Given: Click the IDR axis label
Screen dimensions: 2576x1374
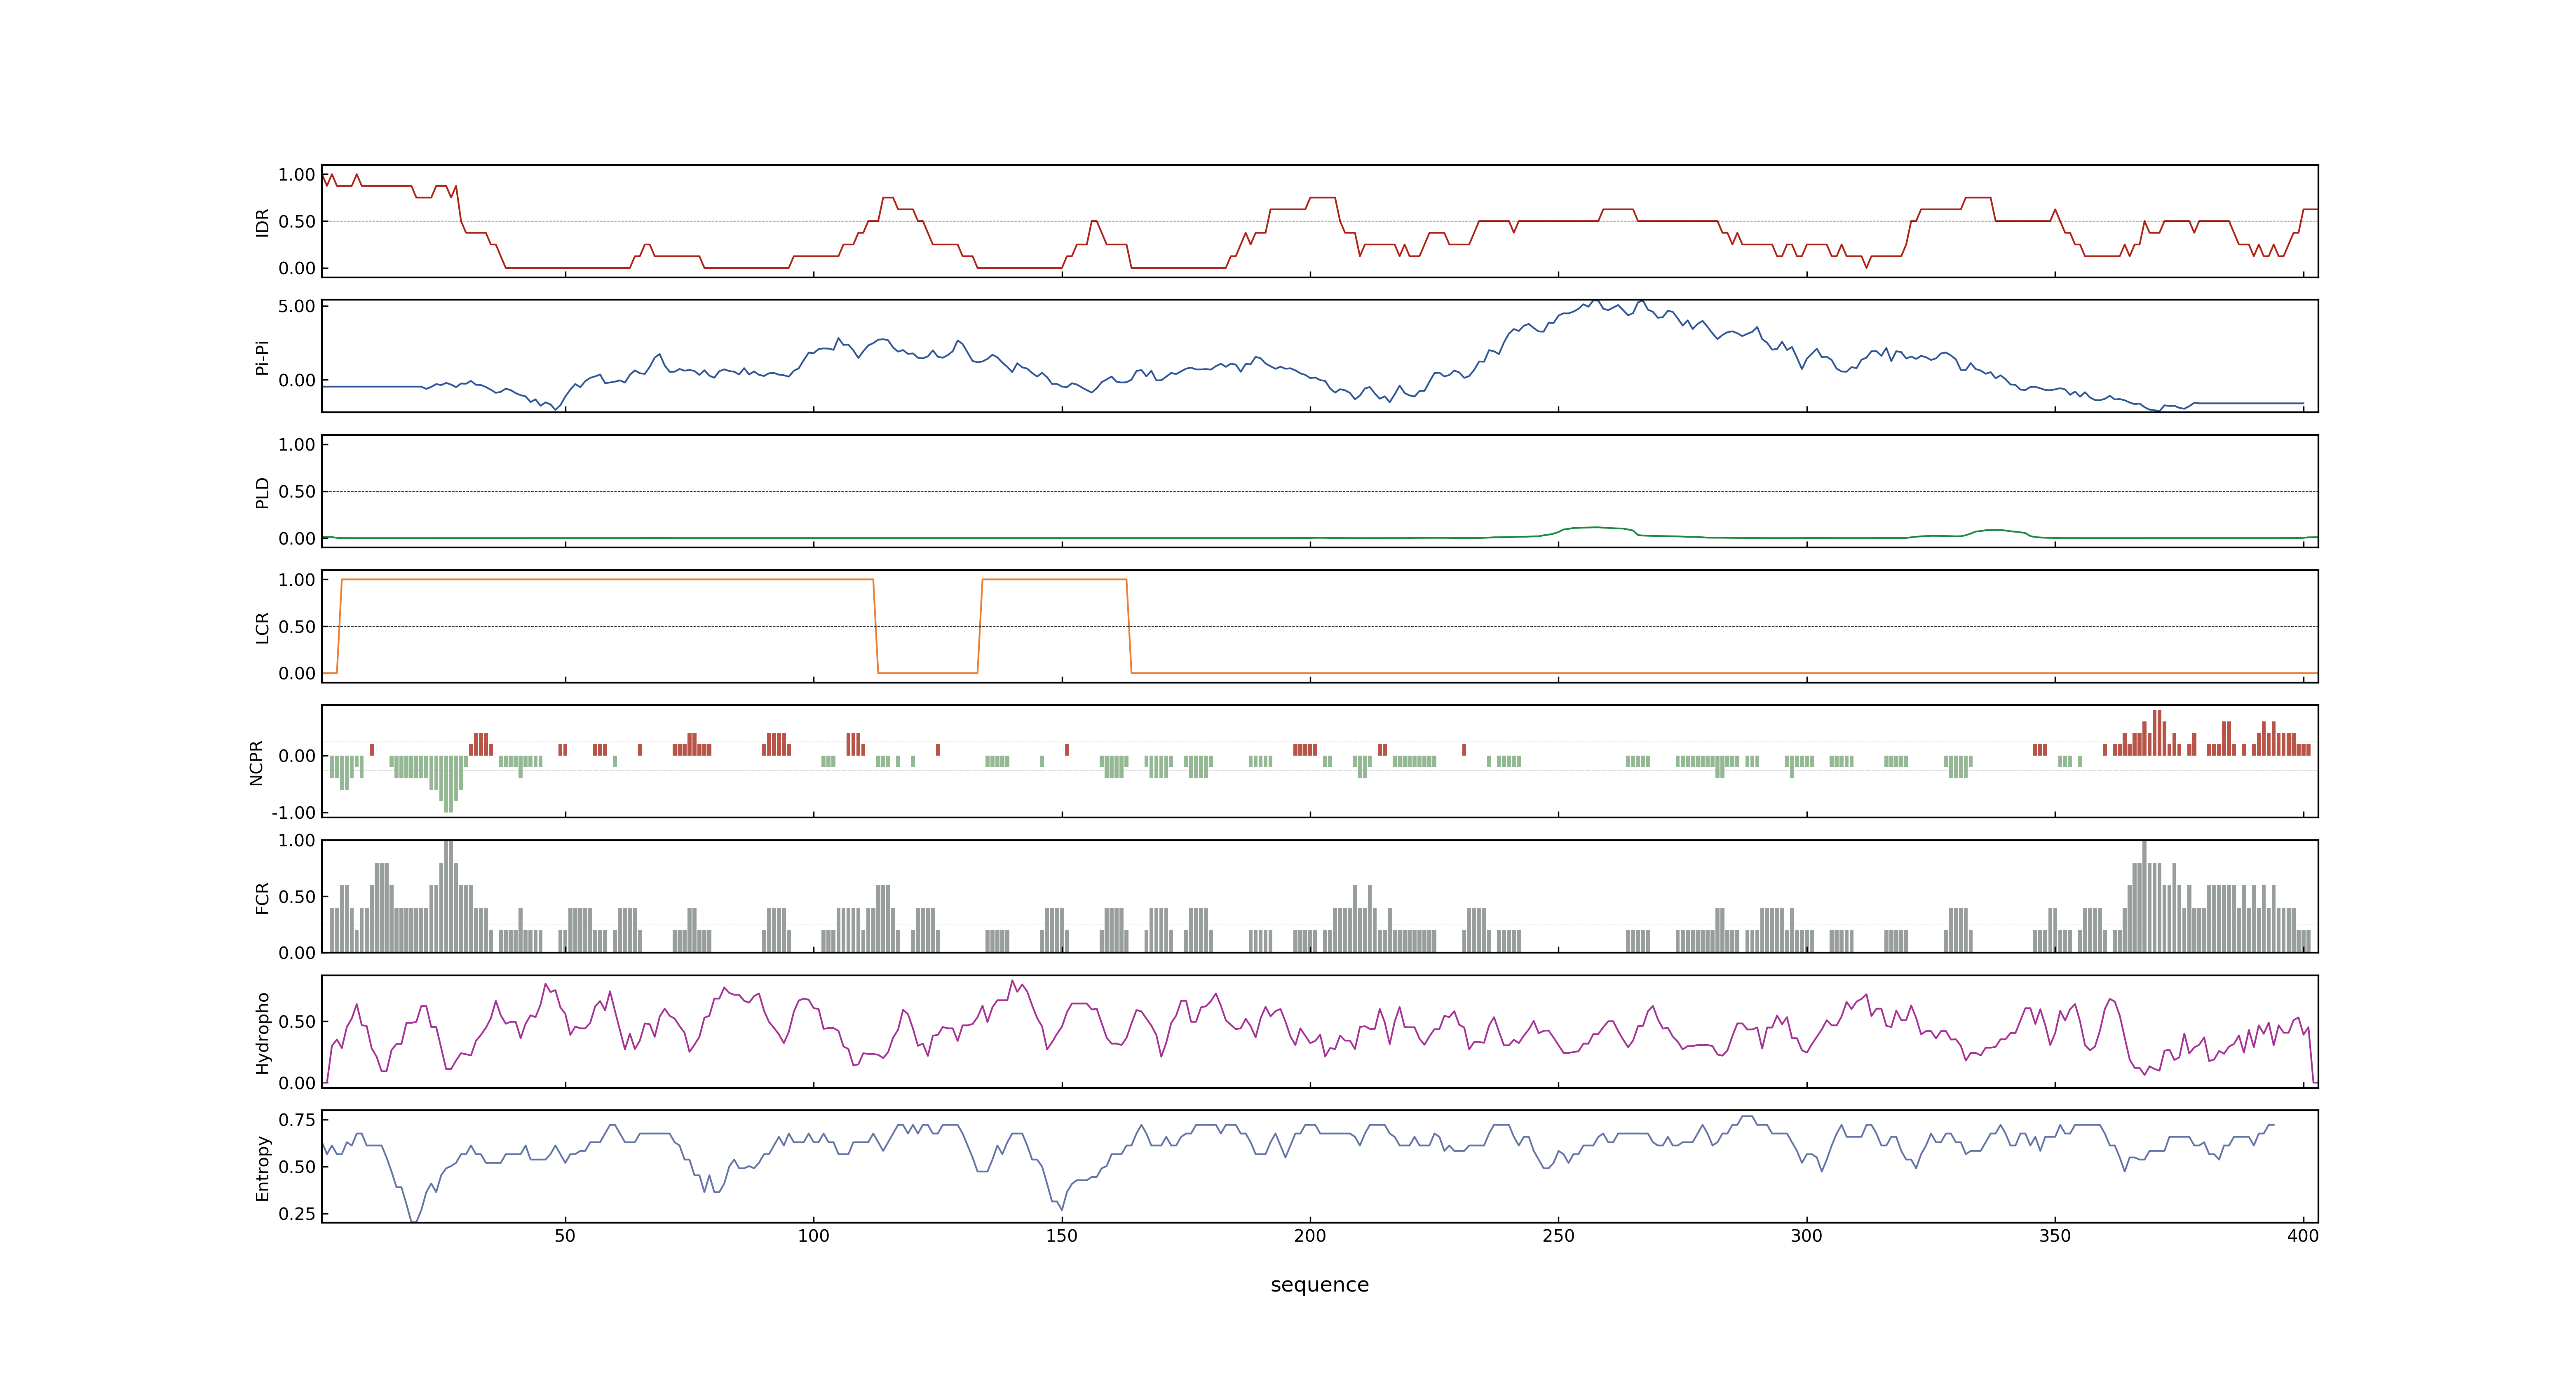Looking at the screenshot, I should click(263, 222).
